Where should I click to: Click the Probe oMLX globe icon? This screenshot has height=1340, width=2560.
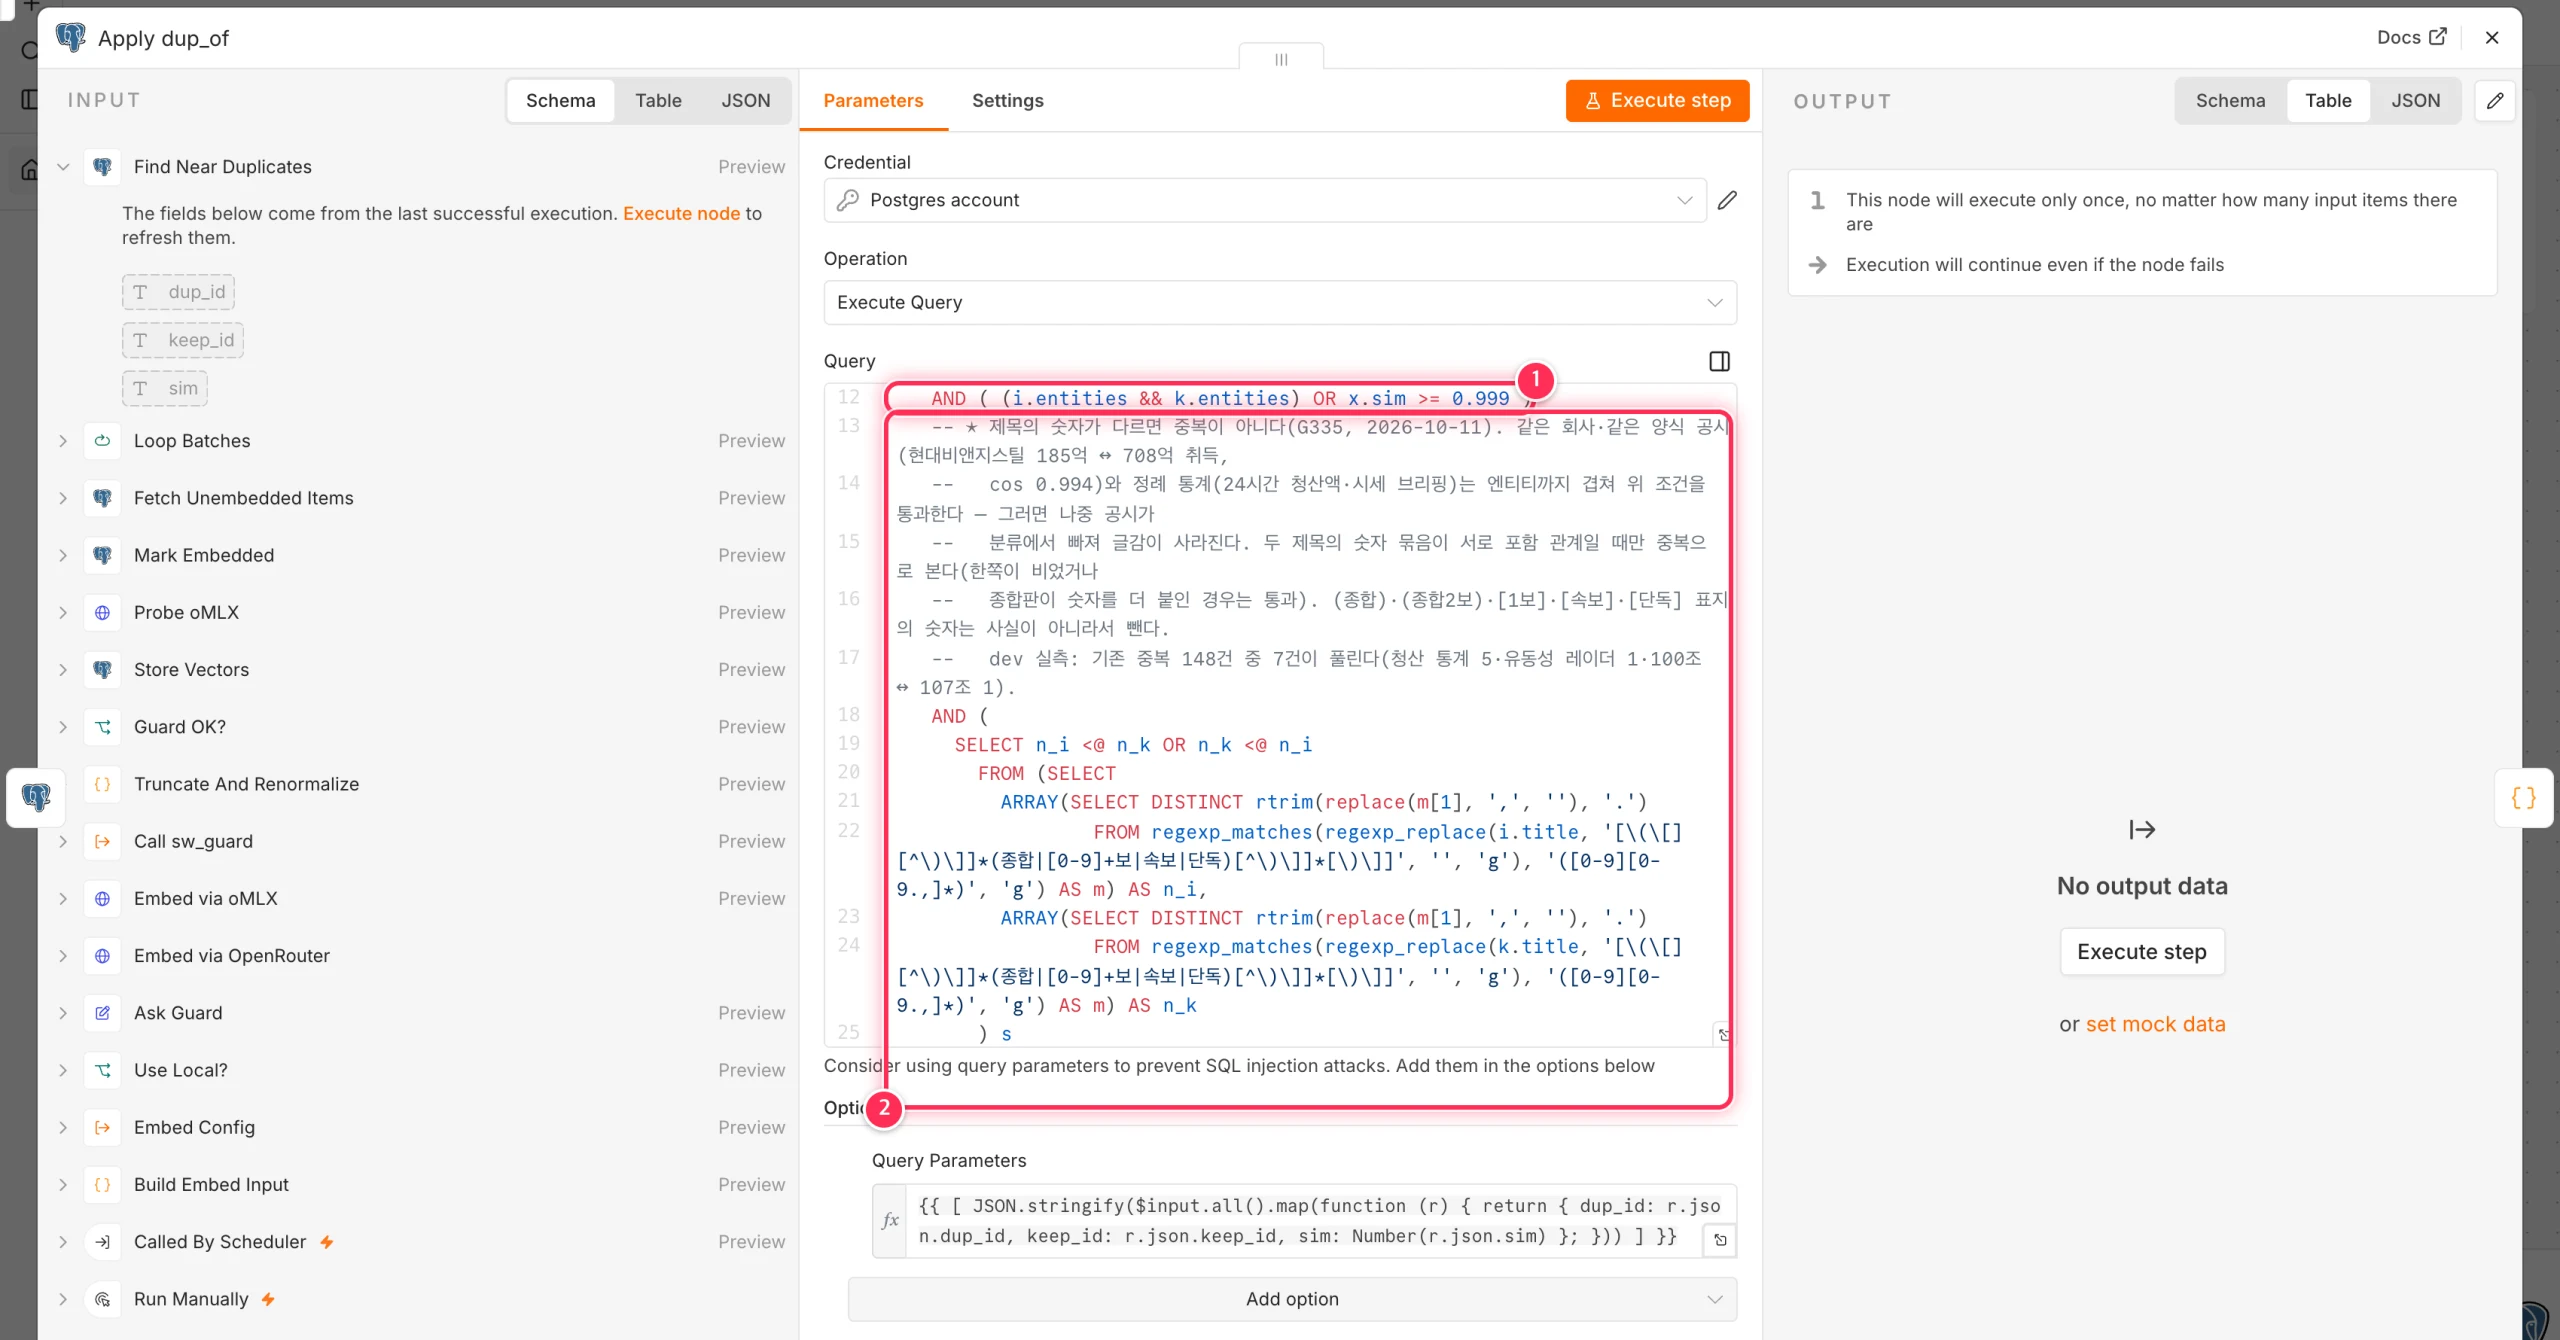pyautogui.click(x=102, y=613)
